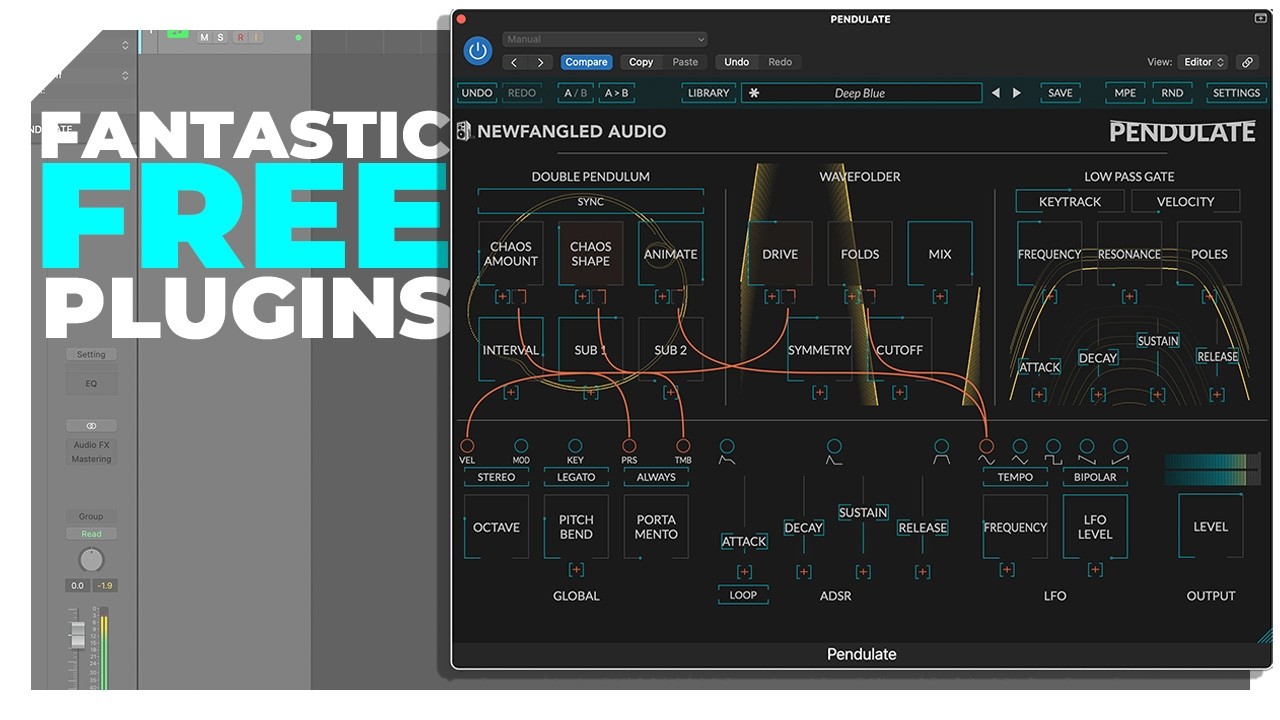Click the Deep Blue preset name field
The width and height of the screenshot is (1280, 720).
click(x=861, y=93)
